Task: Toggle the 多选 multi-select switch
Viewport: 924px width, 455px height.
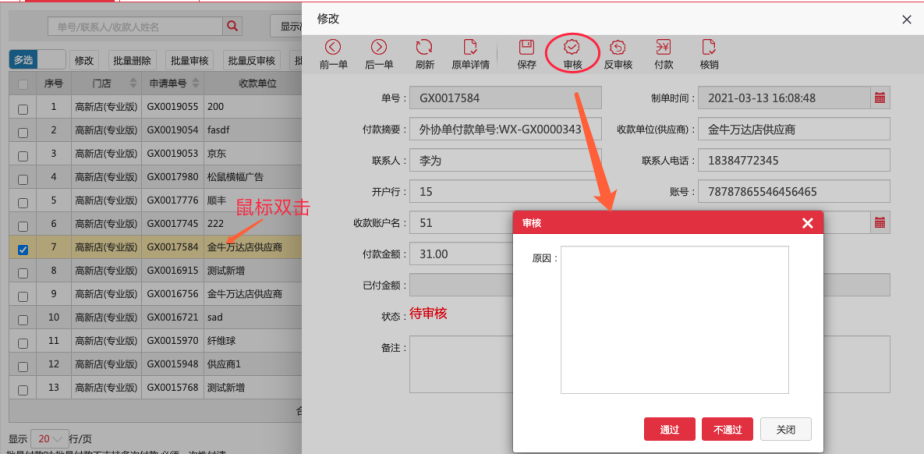Action: click(x=37, y=60)
